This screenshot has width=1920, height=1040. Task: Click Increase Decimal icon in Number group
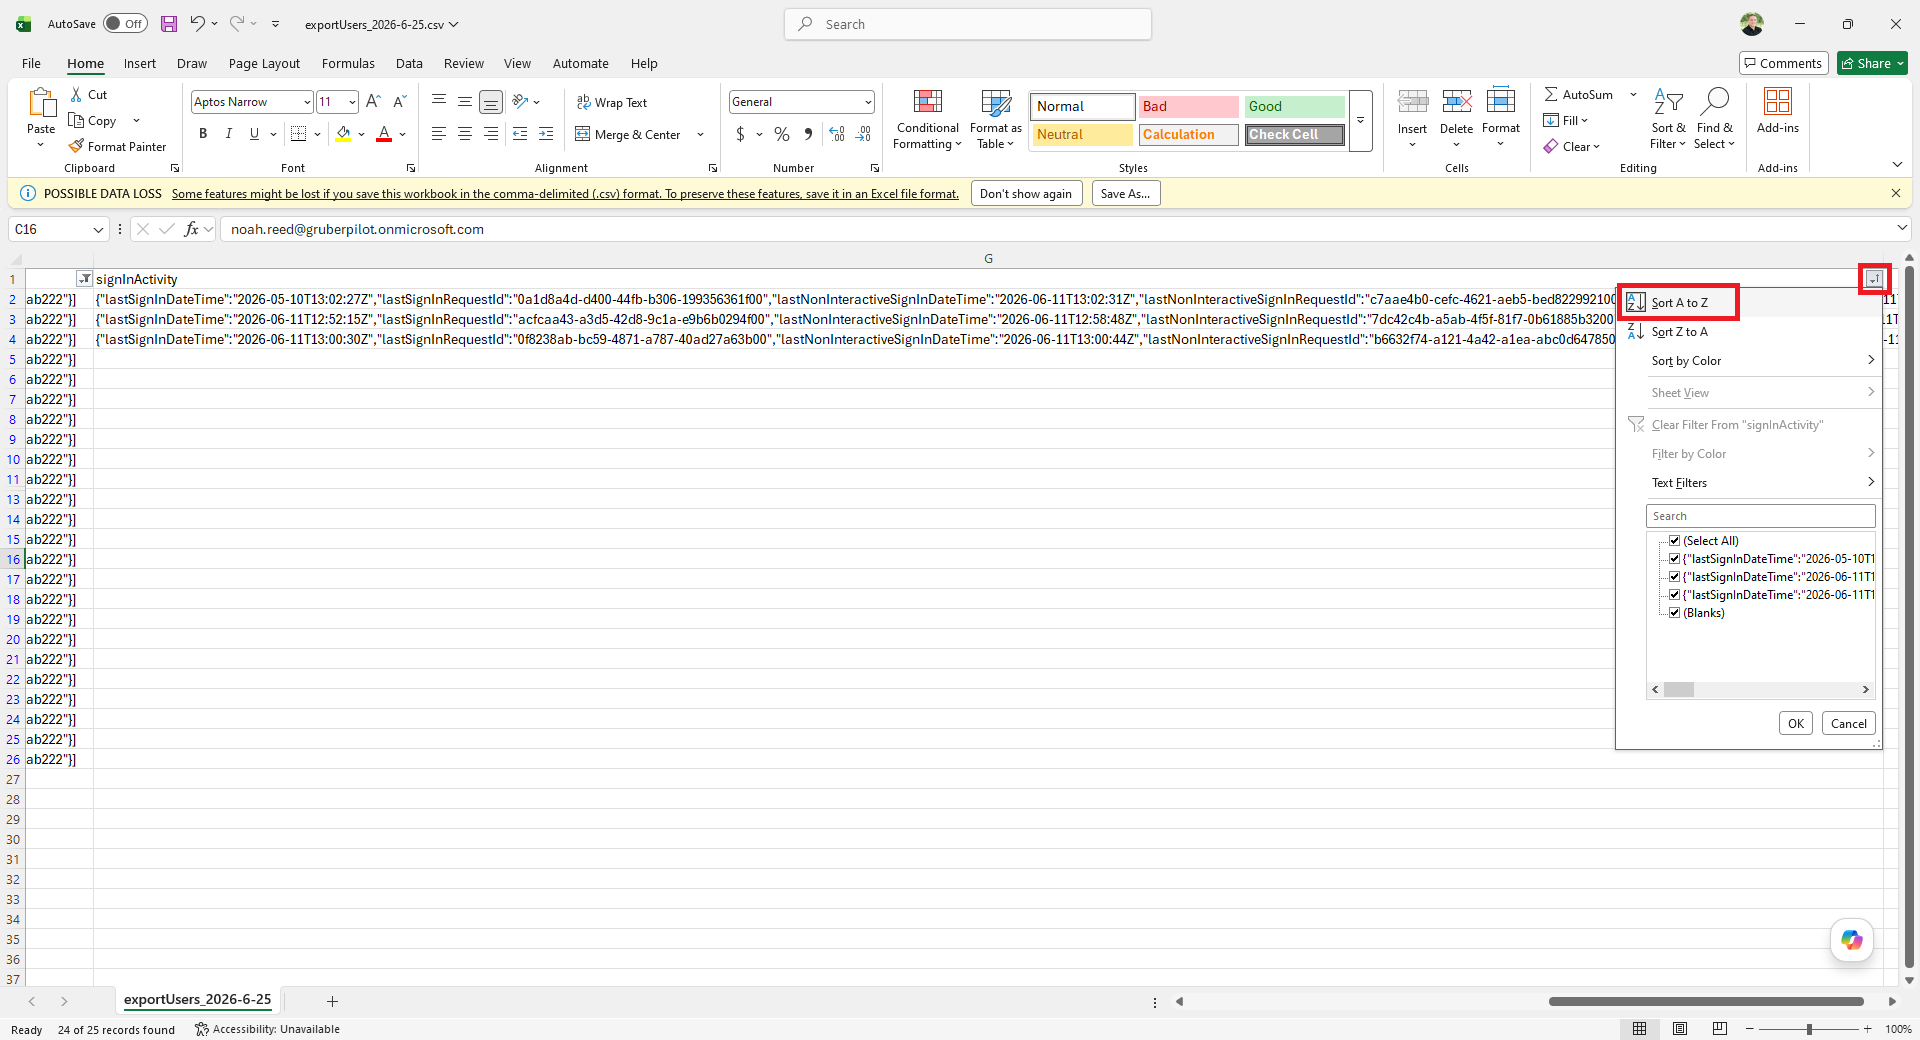(x=837, y=134)
